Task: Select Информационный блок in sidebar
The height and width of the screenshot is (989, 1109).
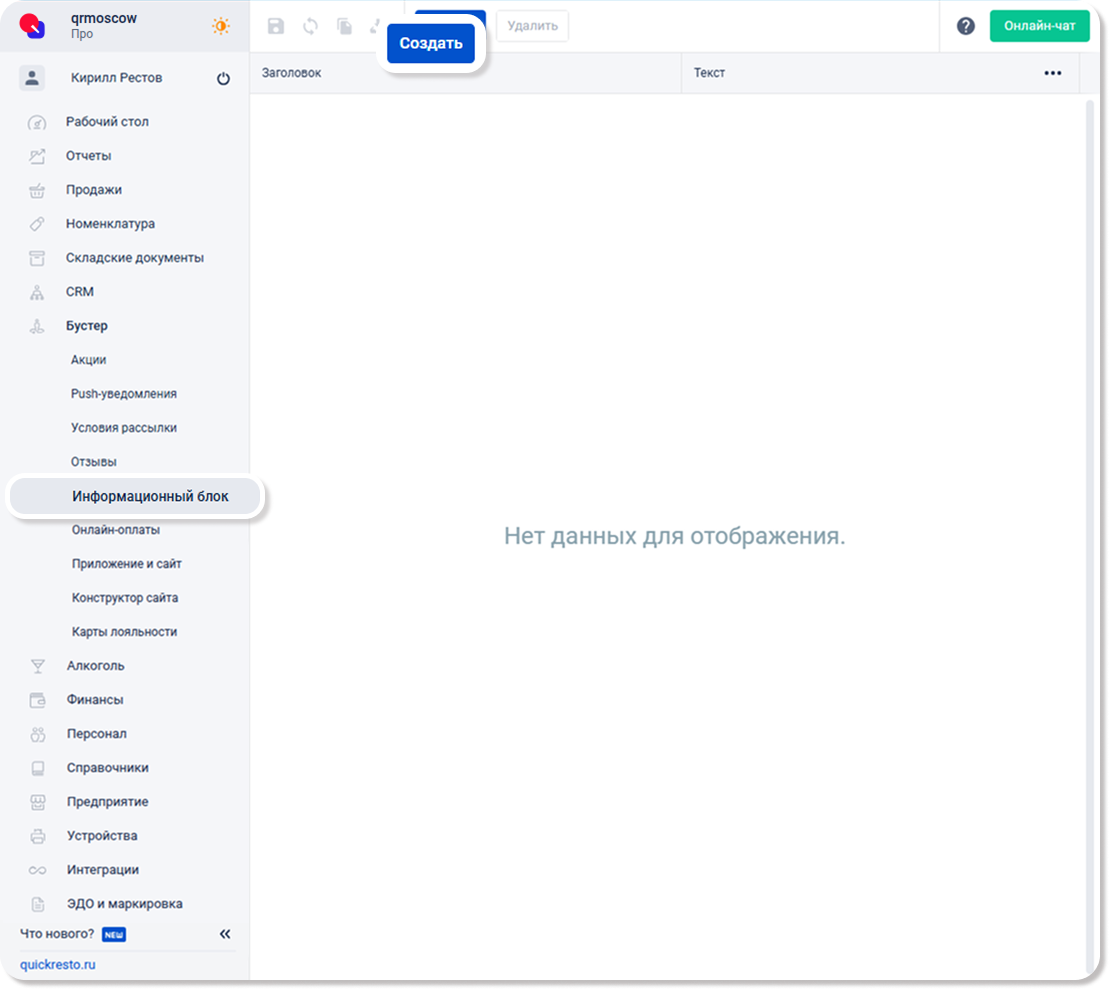Action: click(150, 496)
